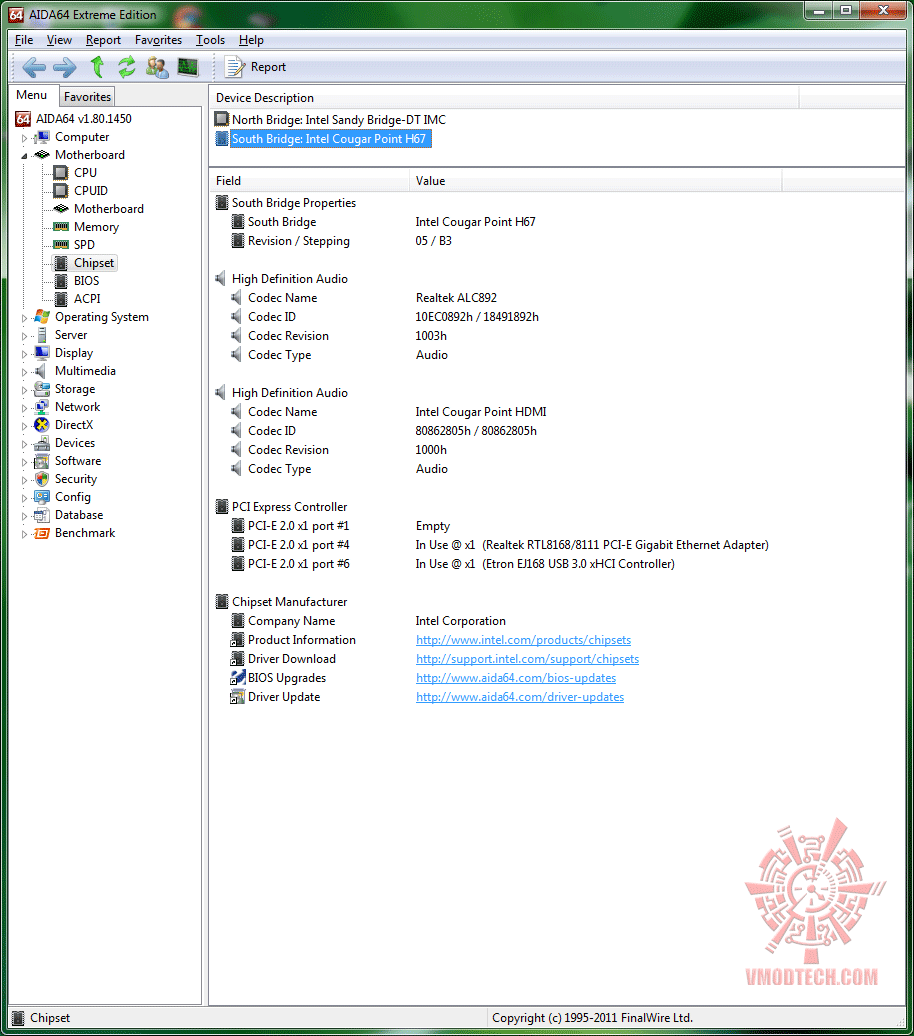Click the Back arrow toolbar icon

34,67
